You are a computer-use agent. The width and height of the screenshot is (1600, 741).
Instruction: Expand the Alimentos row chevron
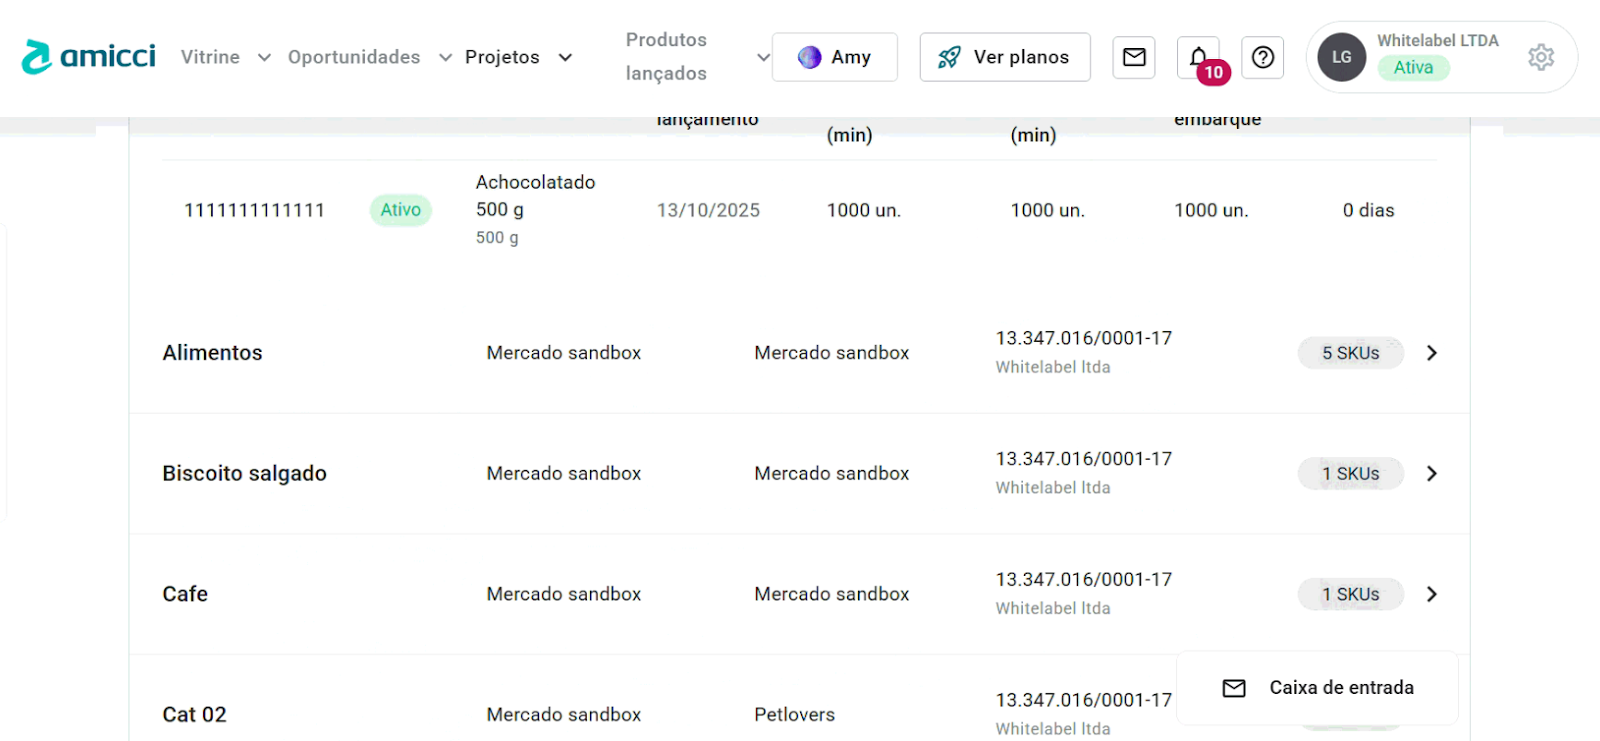(x=1432, y=353)
